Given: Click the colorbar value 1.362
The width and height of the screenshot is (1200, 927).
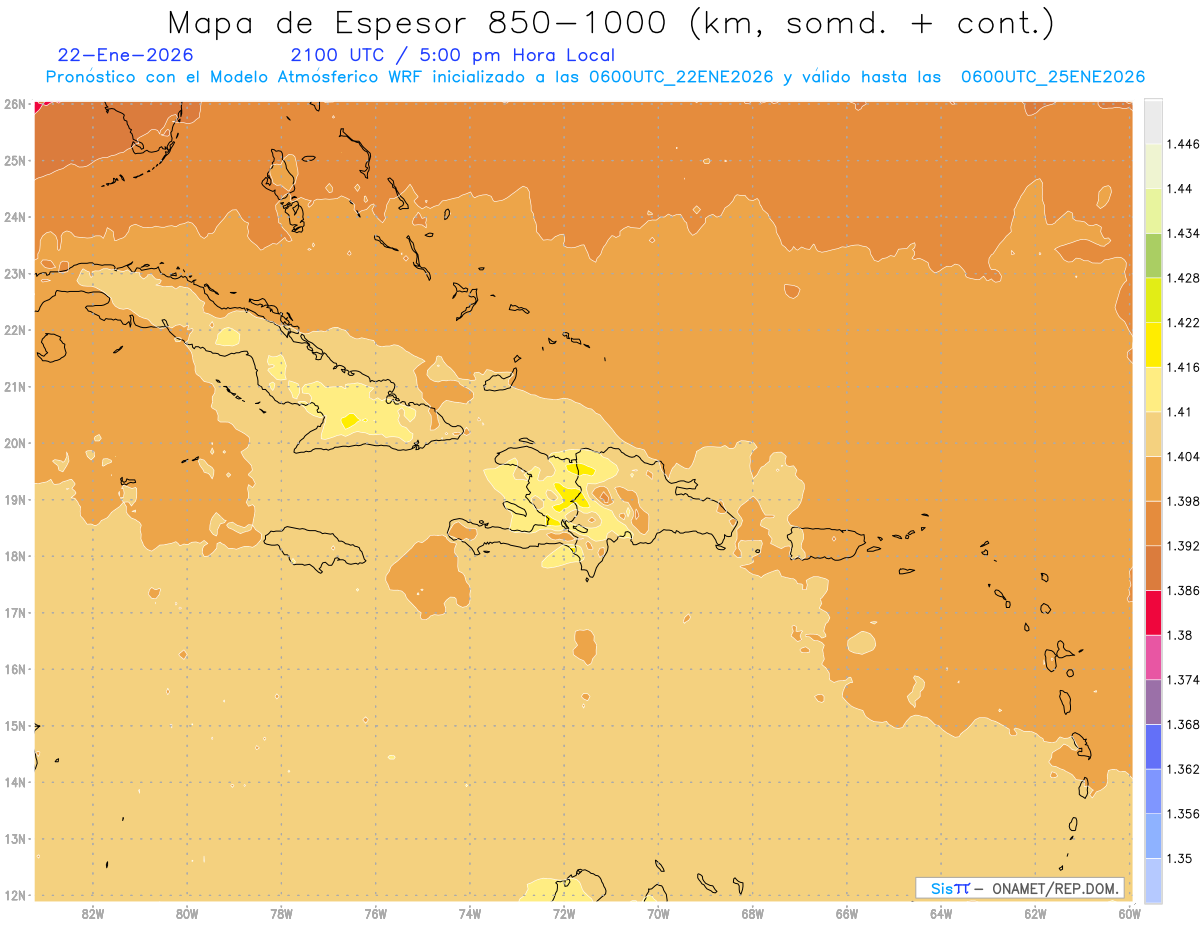Looking at the screenshot, I should 1183,769.
